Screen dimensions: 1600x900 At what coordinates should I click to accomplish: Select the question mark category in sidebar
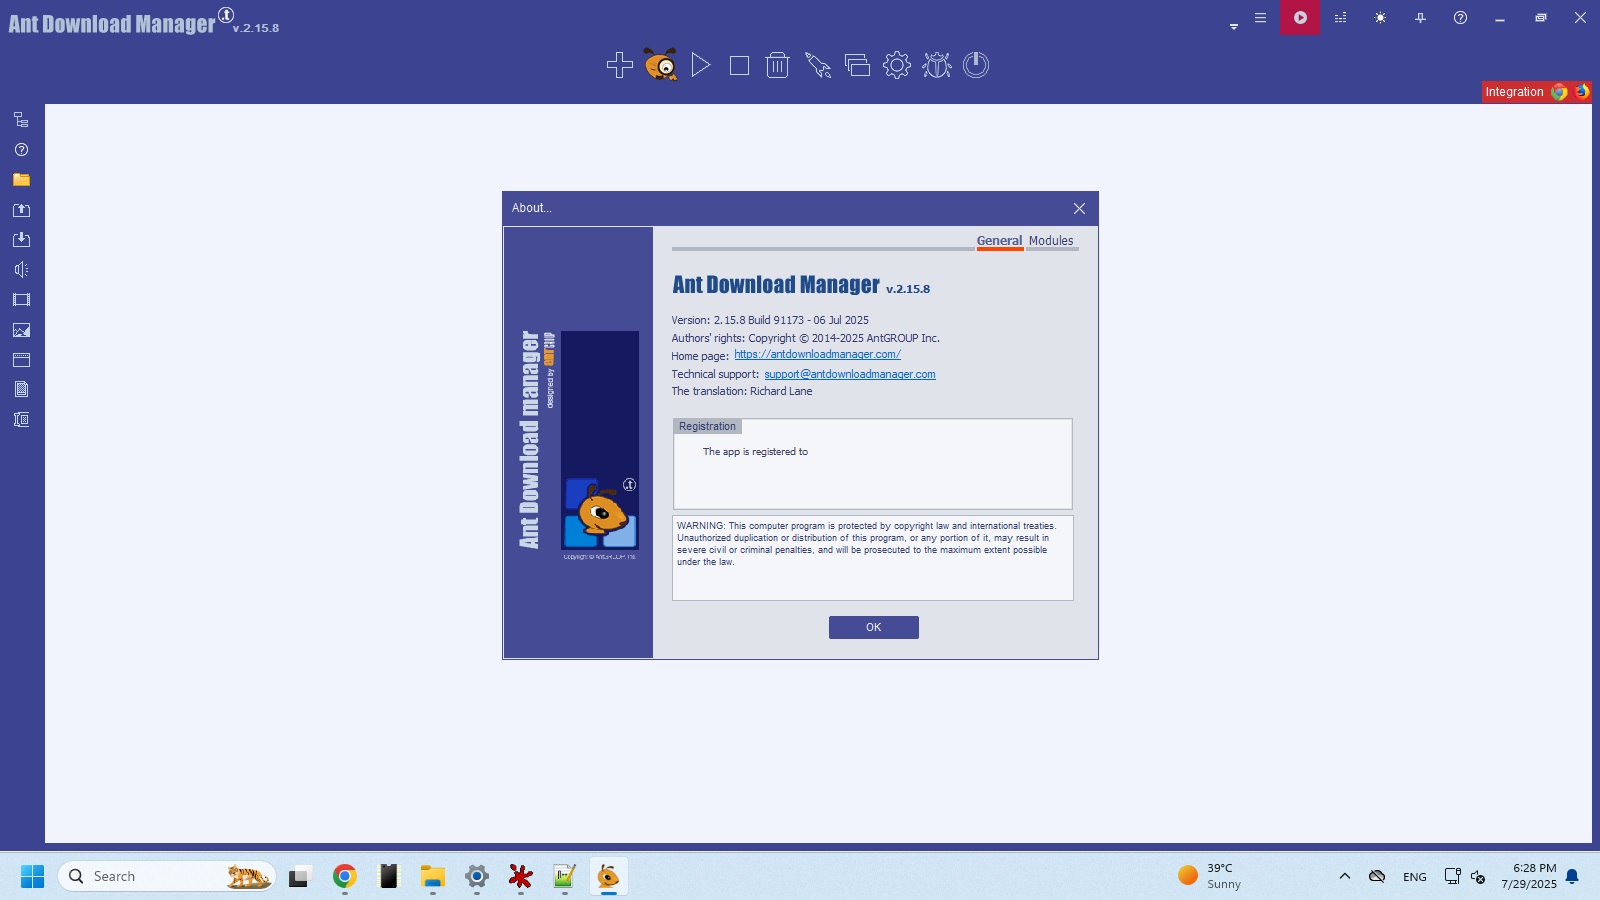click(21, 150)
